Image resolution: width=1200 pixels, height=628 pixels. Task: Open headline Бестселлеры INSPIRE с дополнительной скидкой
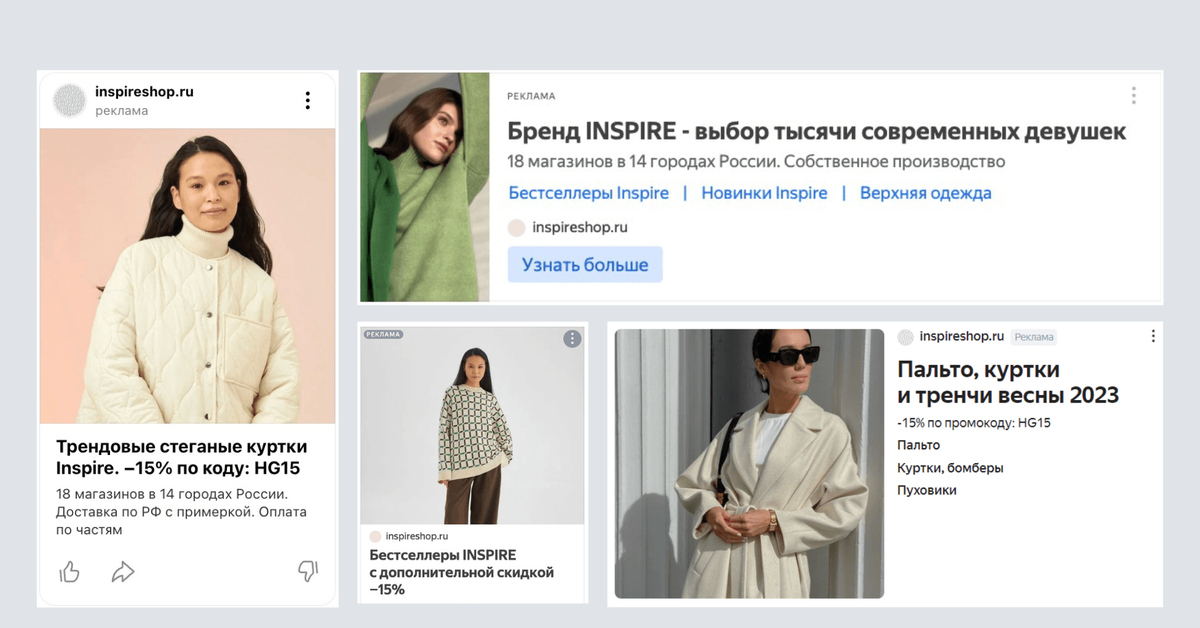click(x=461, y=572)
